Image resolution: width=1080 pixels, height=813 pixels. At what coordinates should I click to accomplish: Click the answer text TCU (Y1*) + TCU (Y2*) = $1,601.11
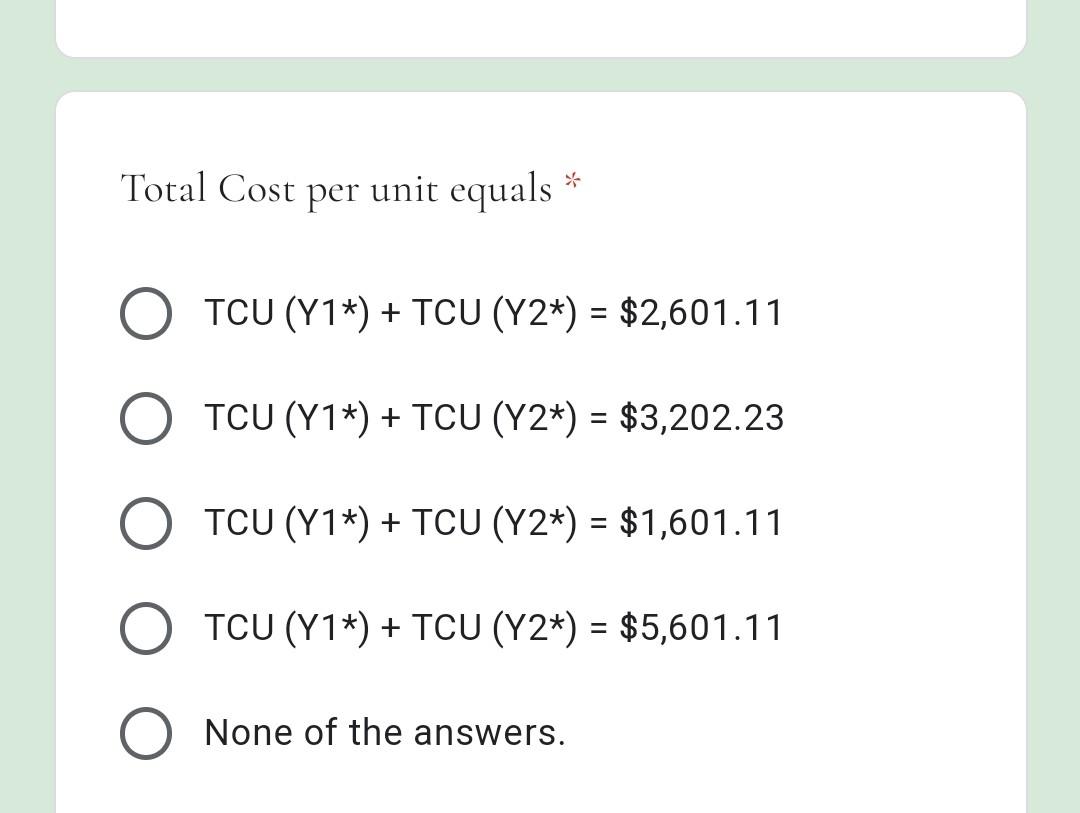(x=492, y=522)
